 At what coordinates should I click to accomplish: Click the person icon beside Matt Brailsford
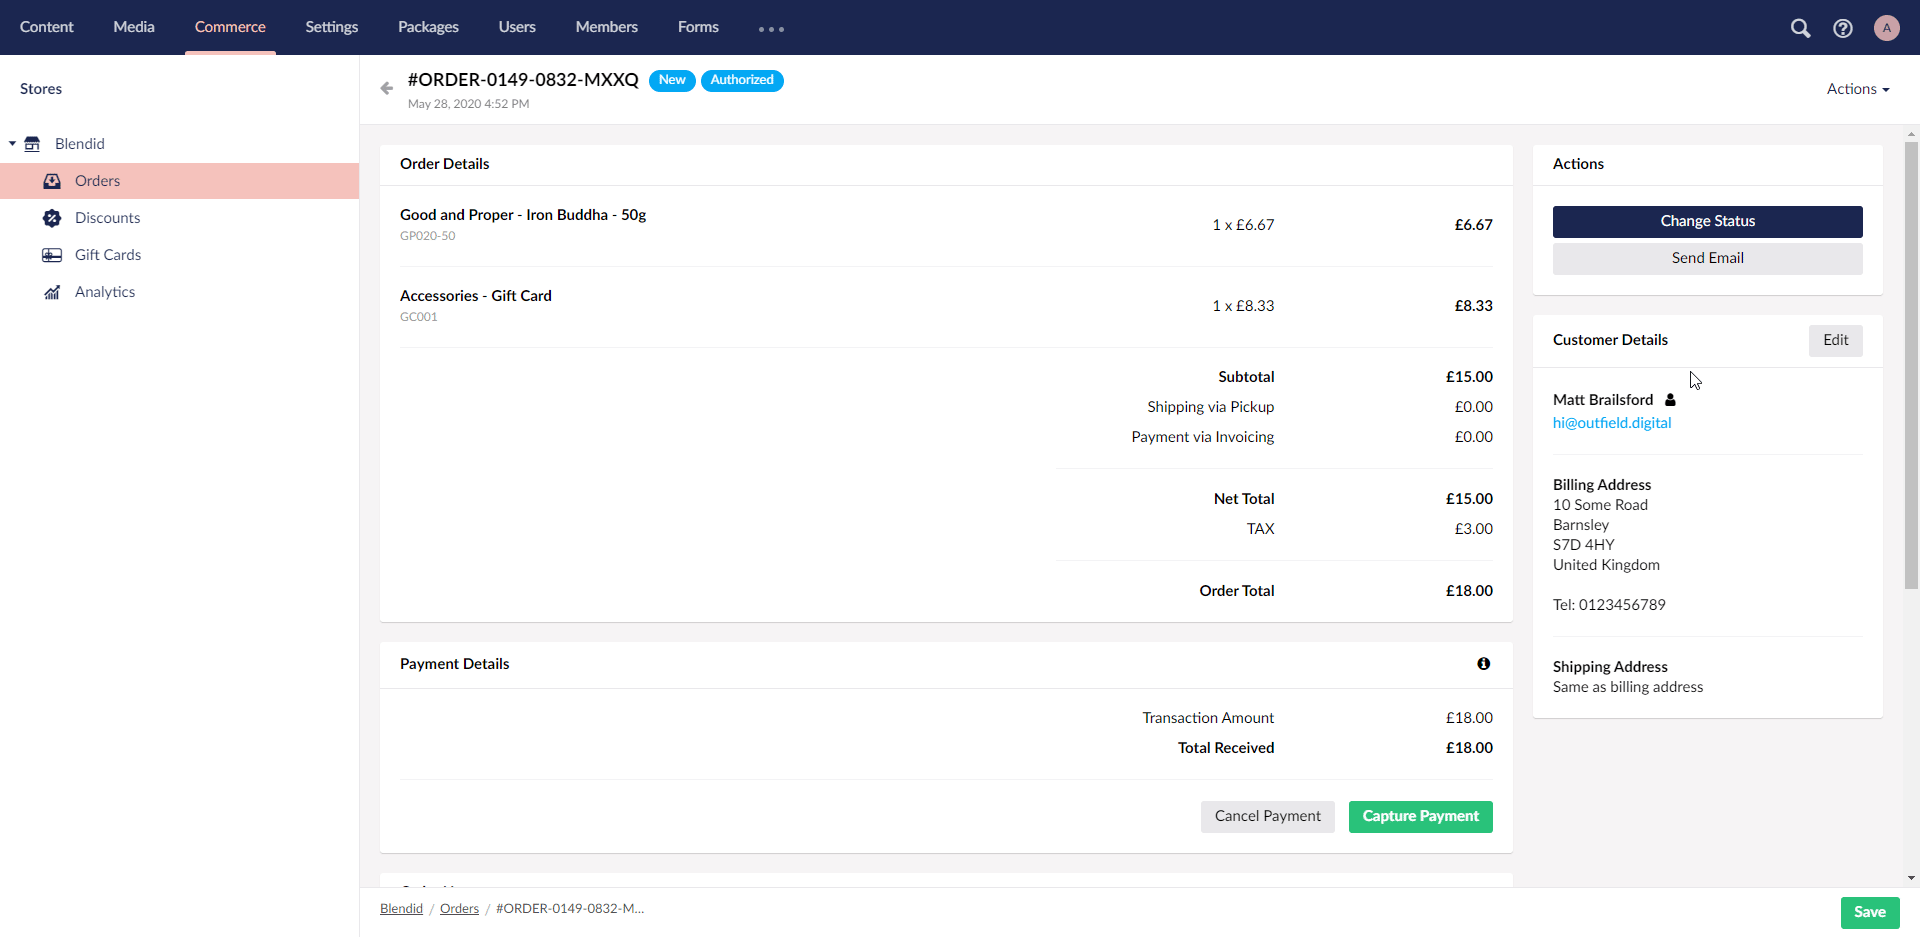click(1670, 400)
